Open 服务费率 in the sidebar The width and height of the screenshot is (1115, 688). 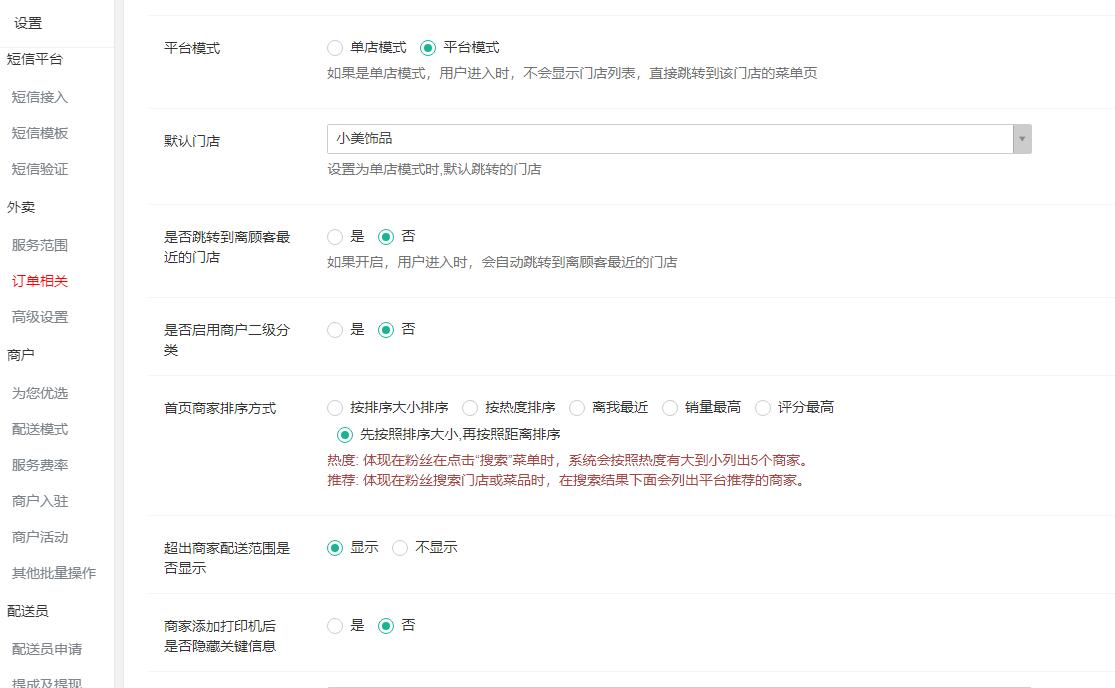[40, 465]
